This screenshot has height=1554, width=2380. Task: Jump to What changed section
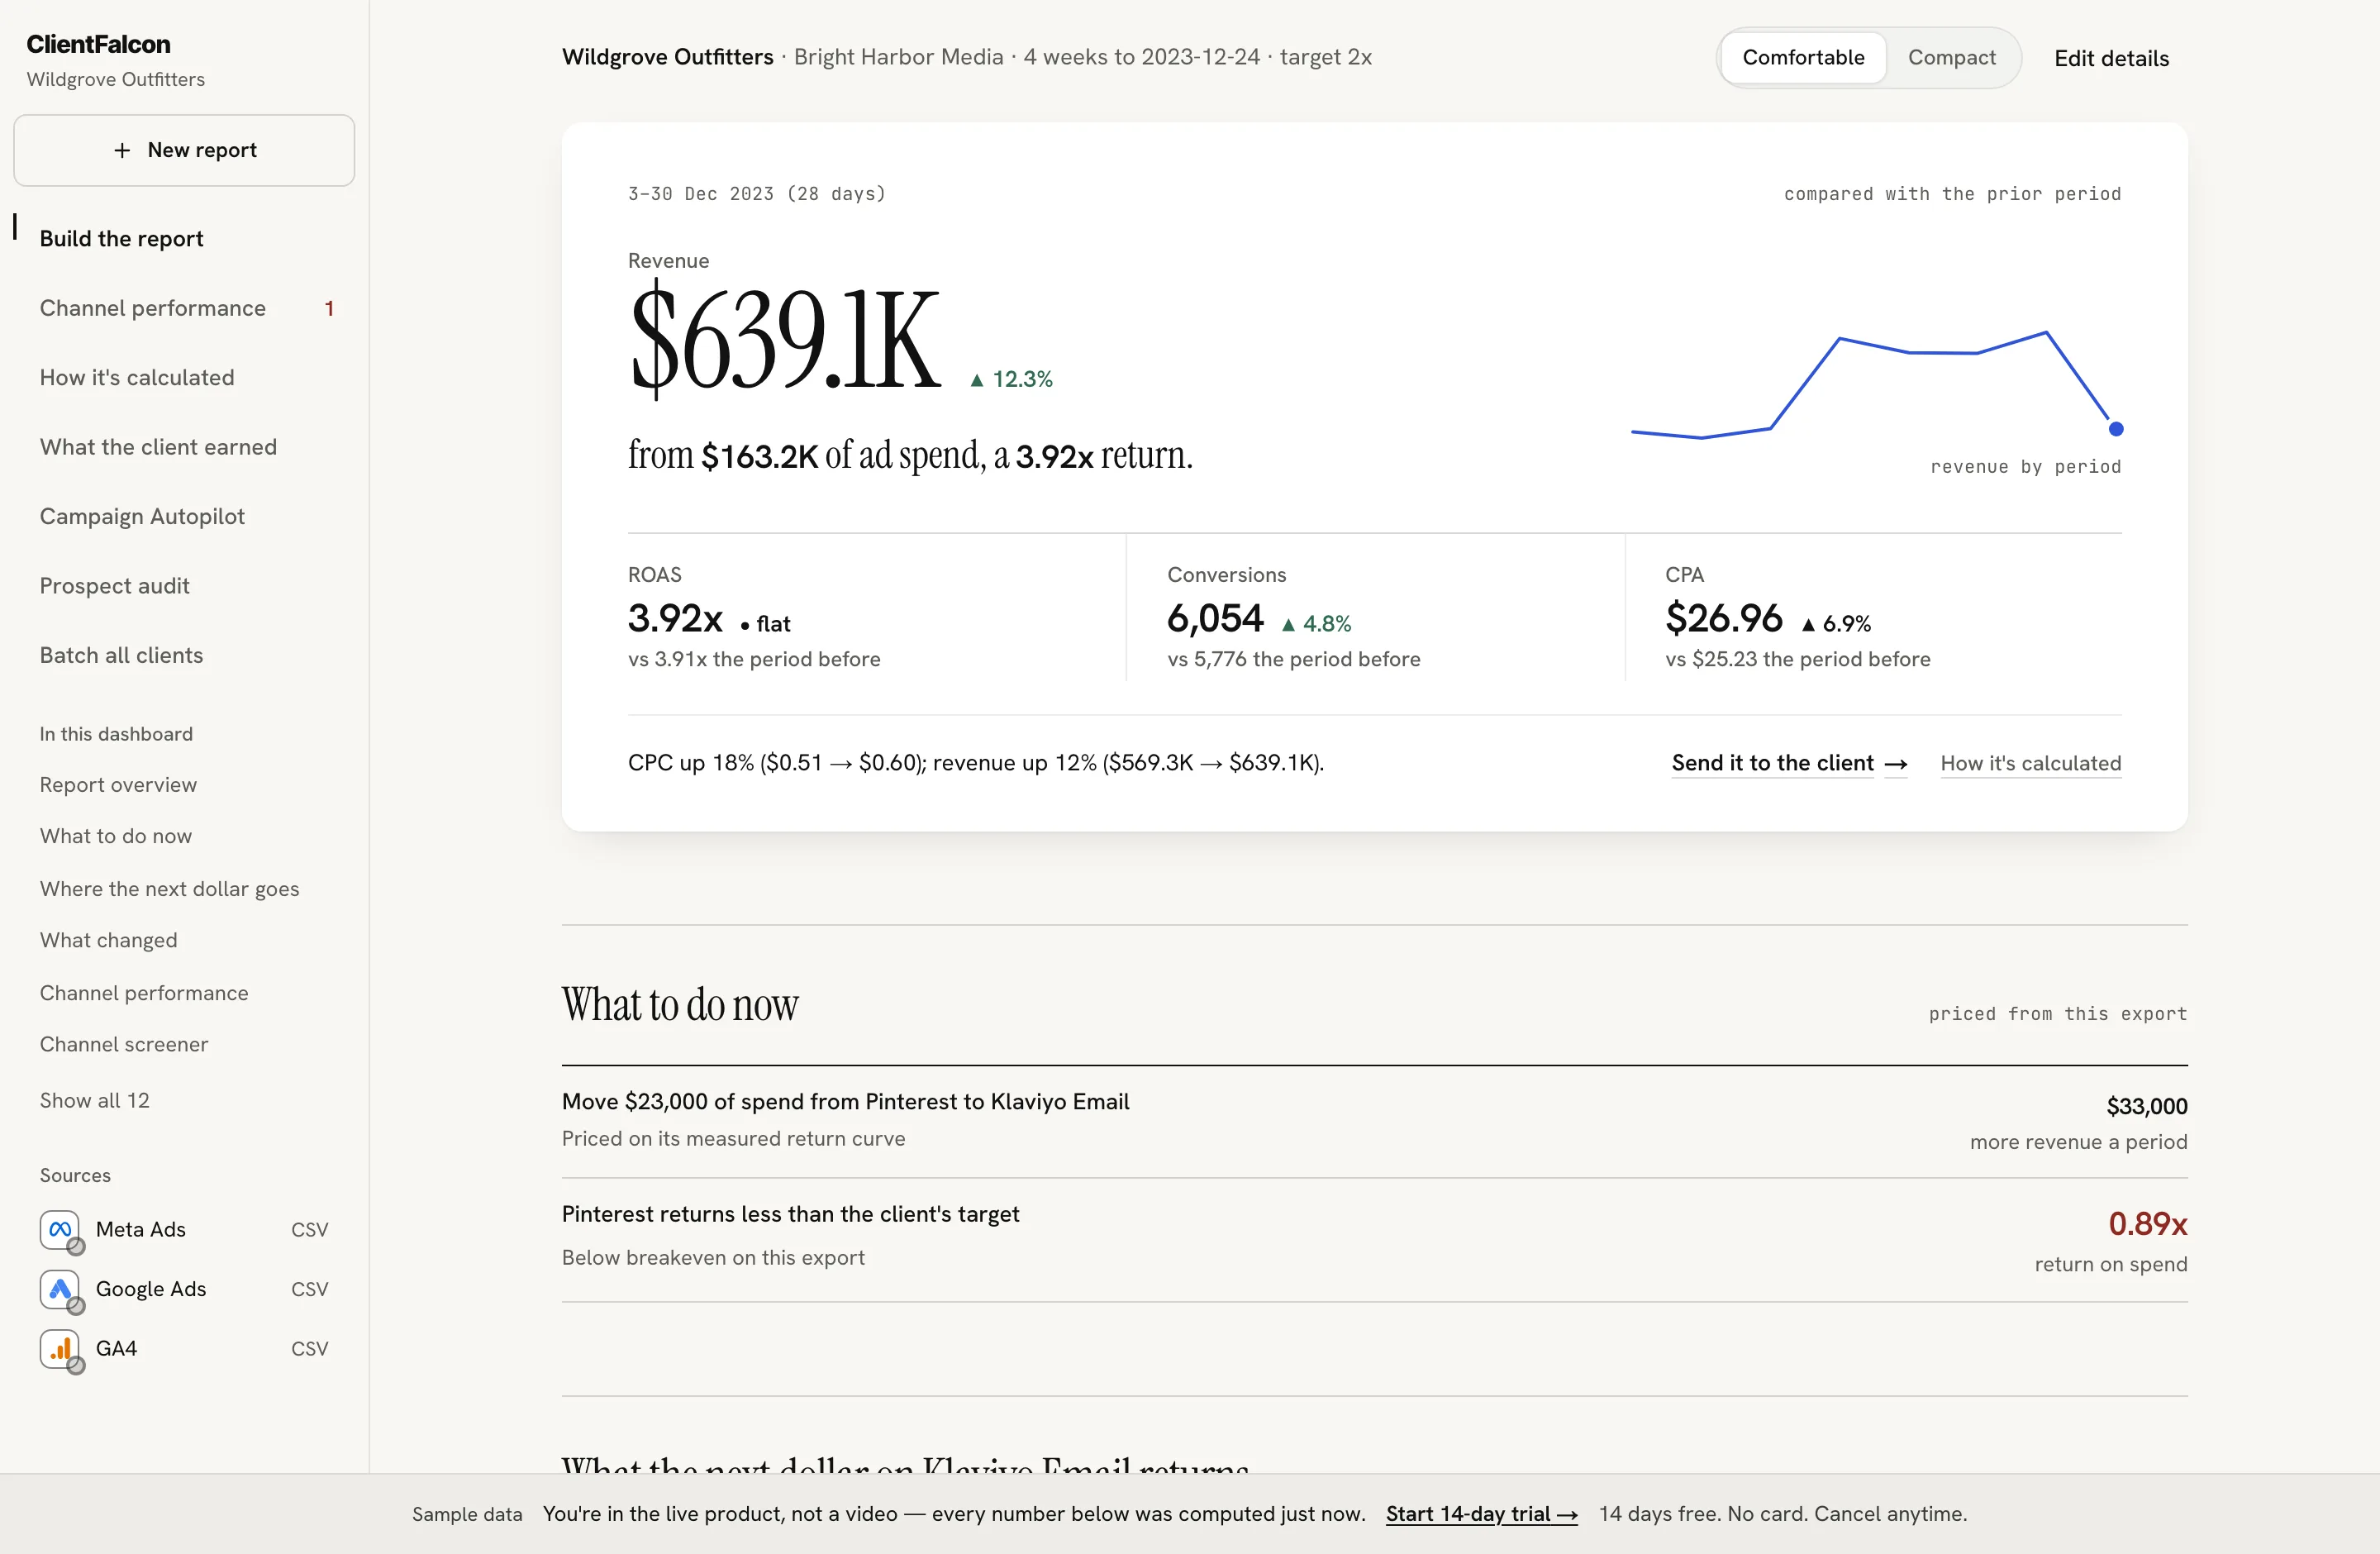pos(108,940)
